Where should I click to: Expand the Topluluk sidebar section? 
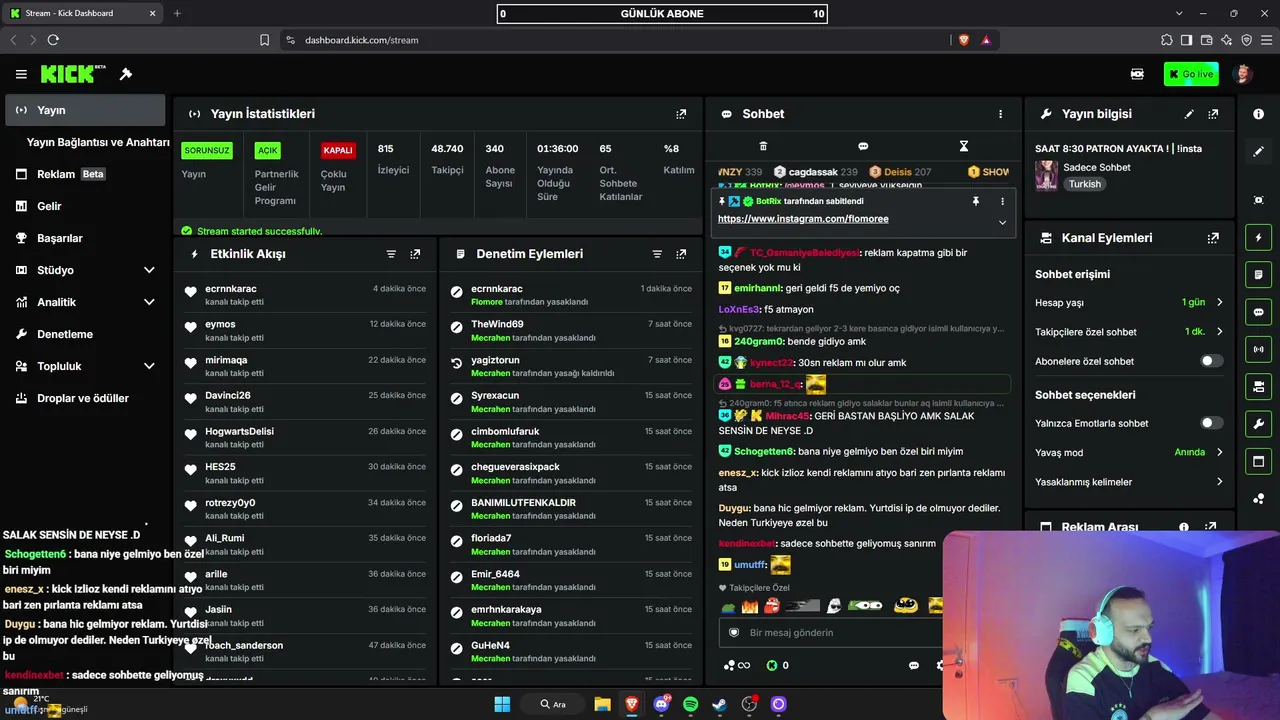pos(149,366)
